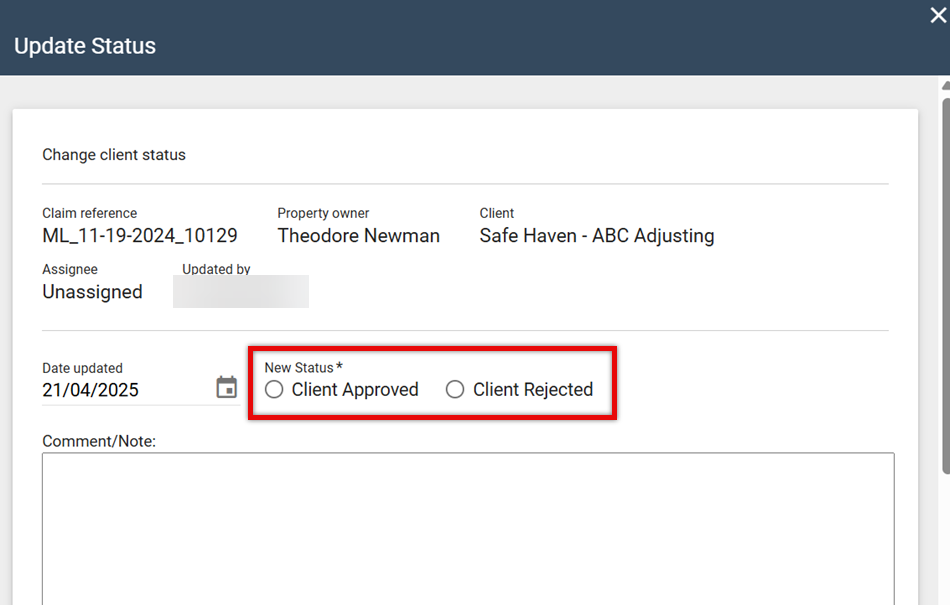Image resolution: width=950 pixels, height=605 pixels.
Task: Click the Date updated label
Action: [x=82, y=368]
